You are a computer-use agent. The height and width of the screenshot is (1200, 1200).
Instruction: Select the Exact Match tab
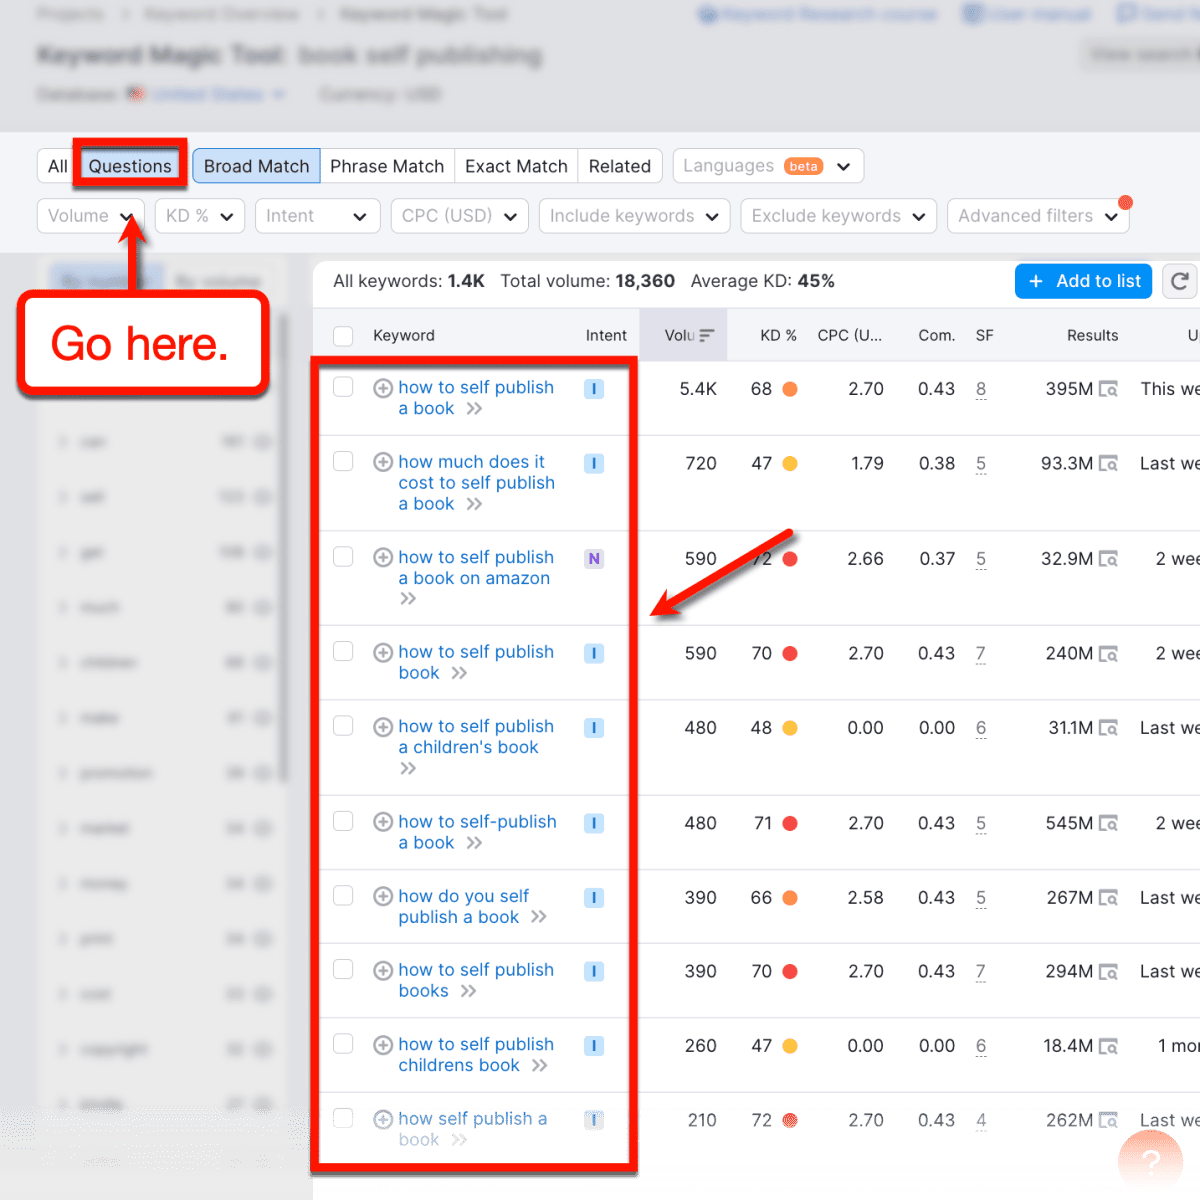(516, 165)
